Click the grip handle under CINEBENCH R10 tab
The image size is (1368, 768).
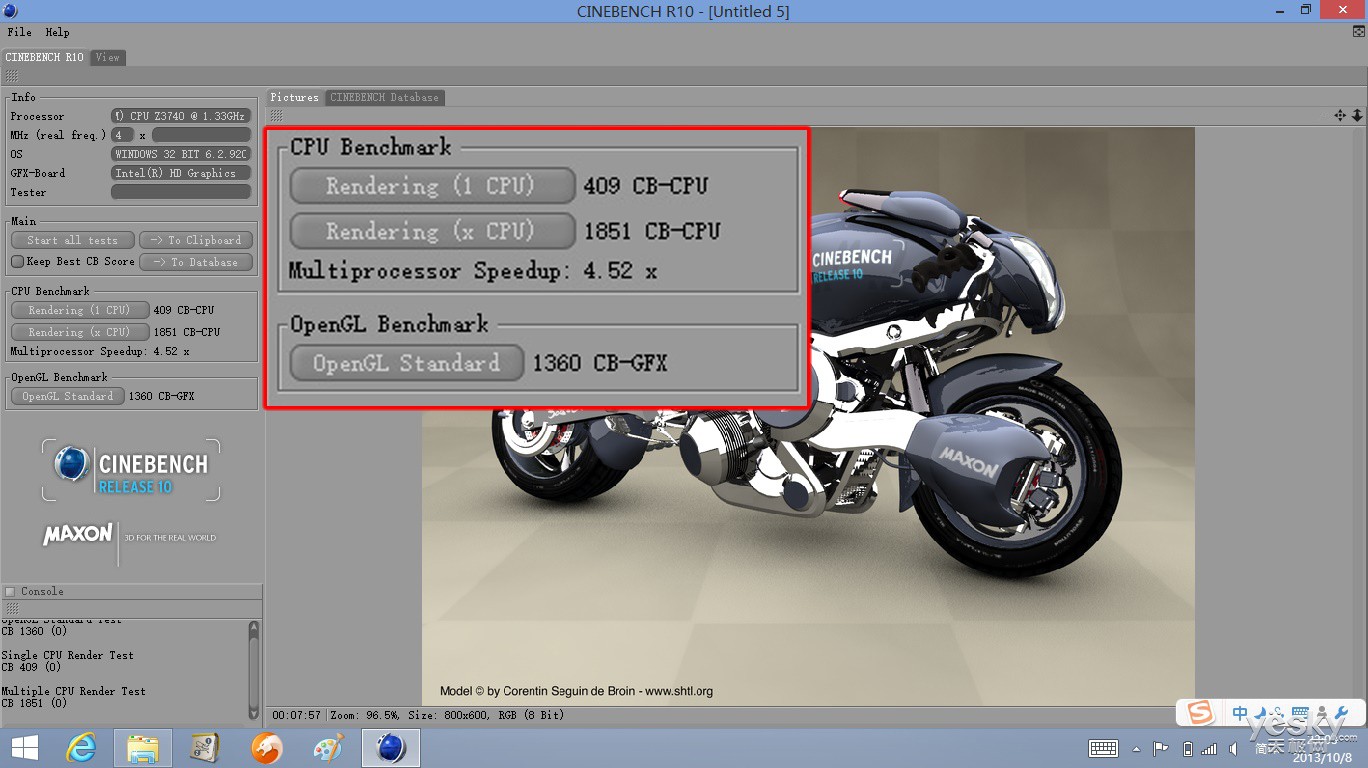pyautogui.click(x=11, y=76)
